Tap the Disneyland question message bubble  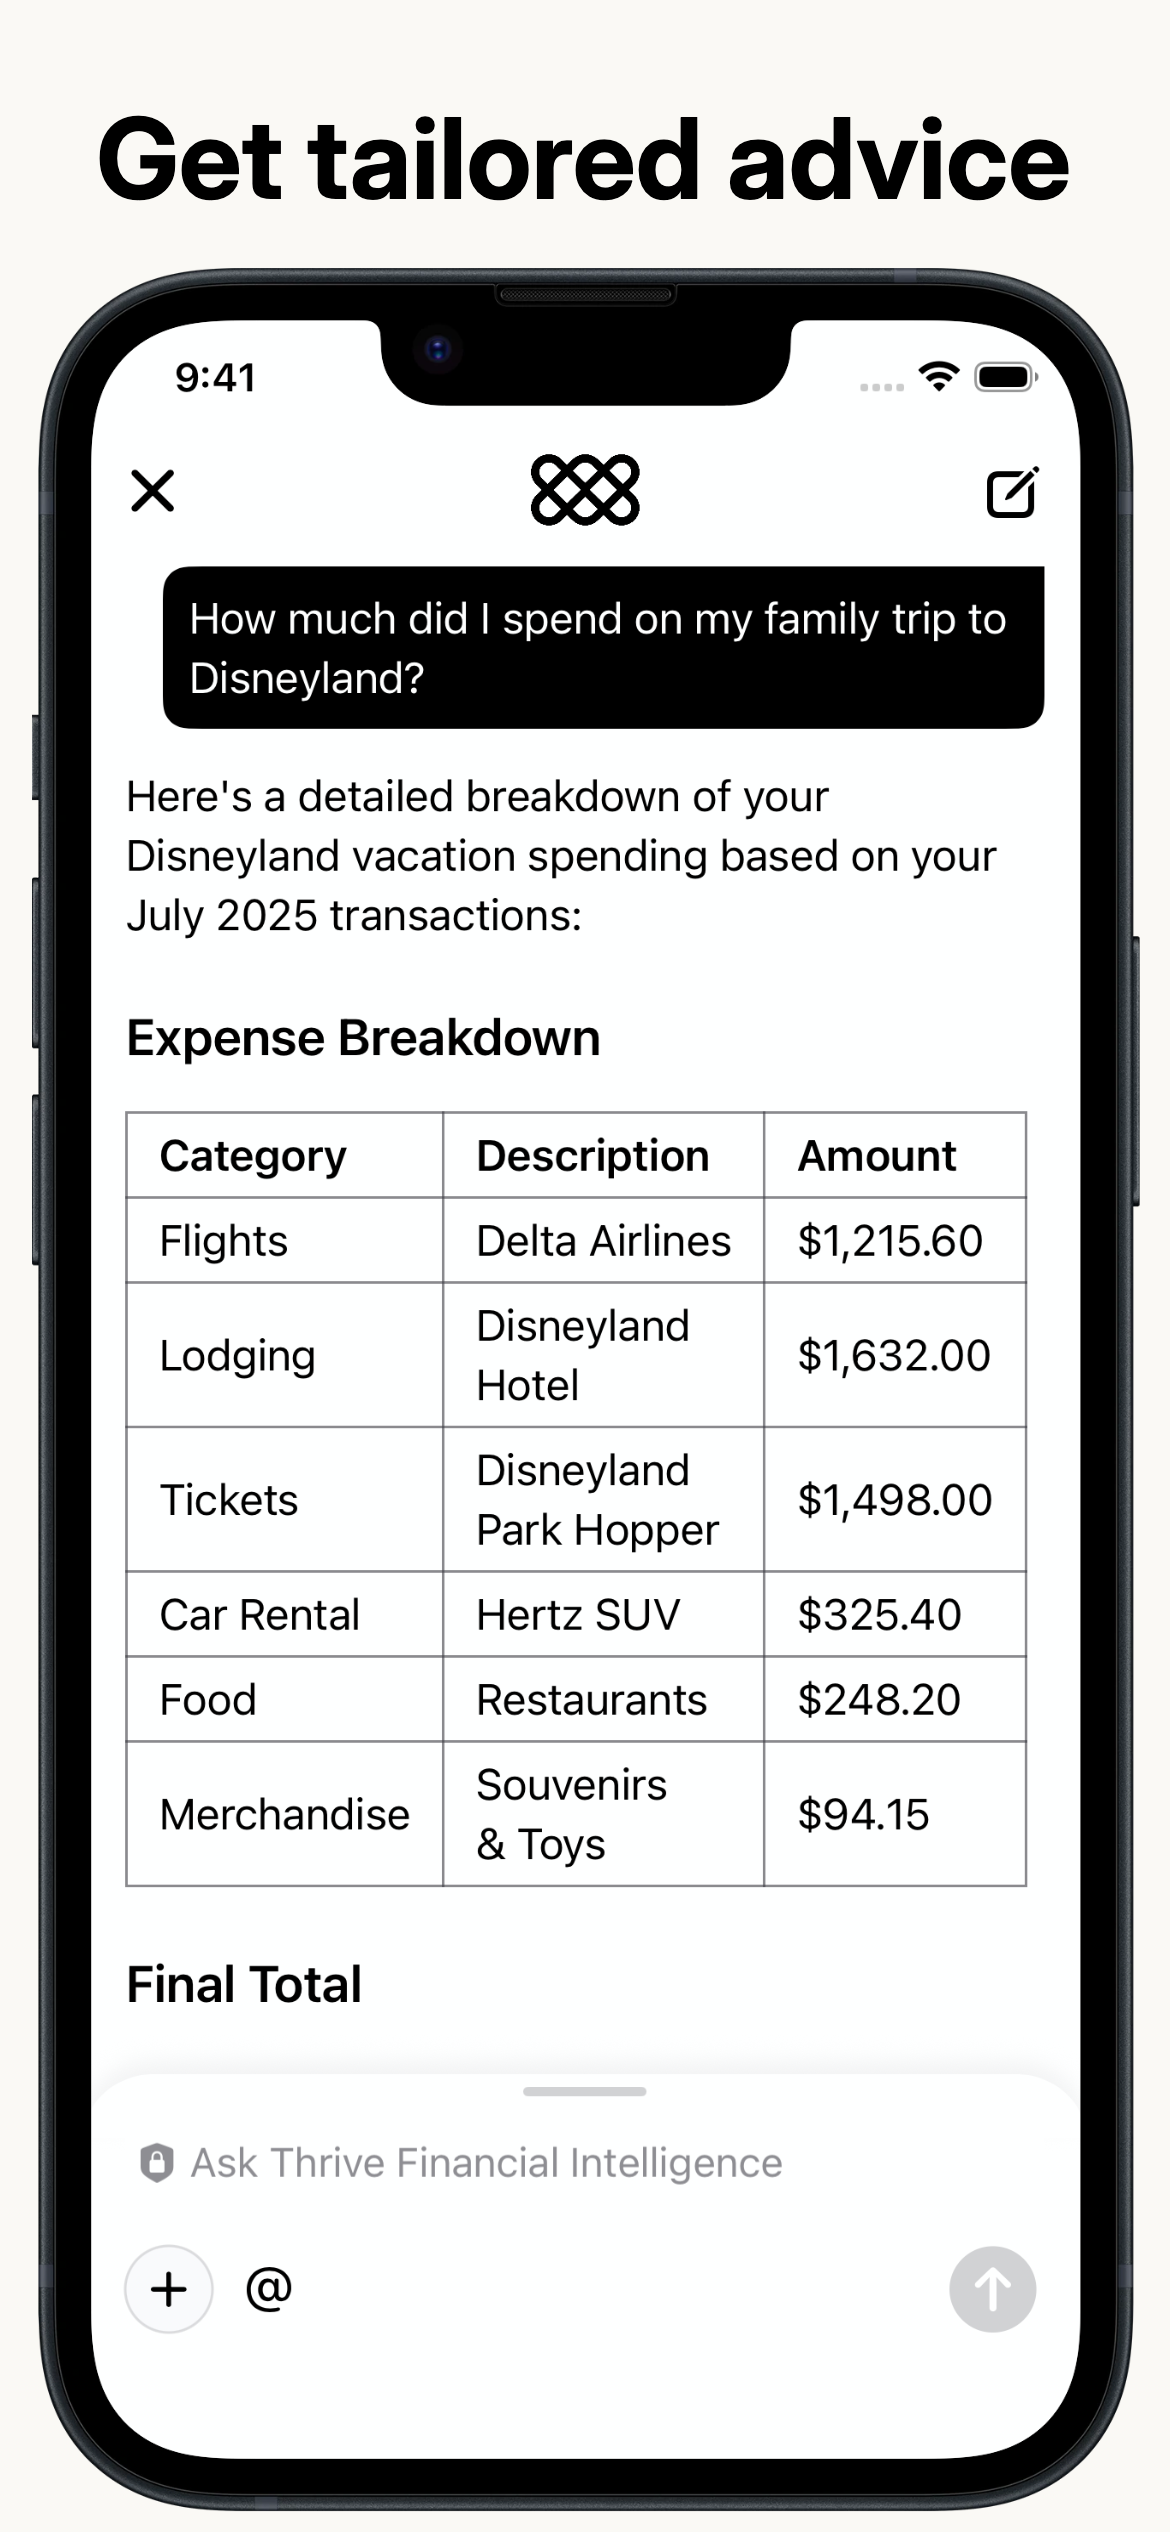point(603,647)
